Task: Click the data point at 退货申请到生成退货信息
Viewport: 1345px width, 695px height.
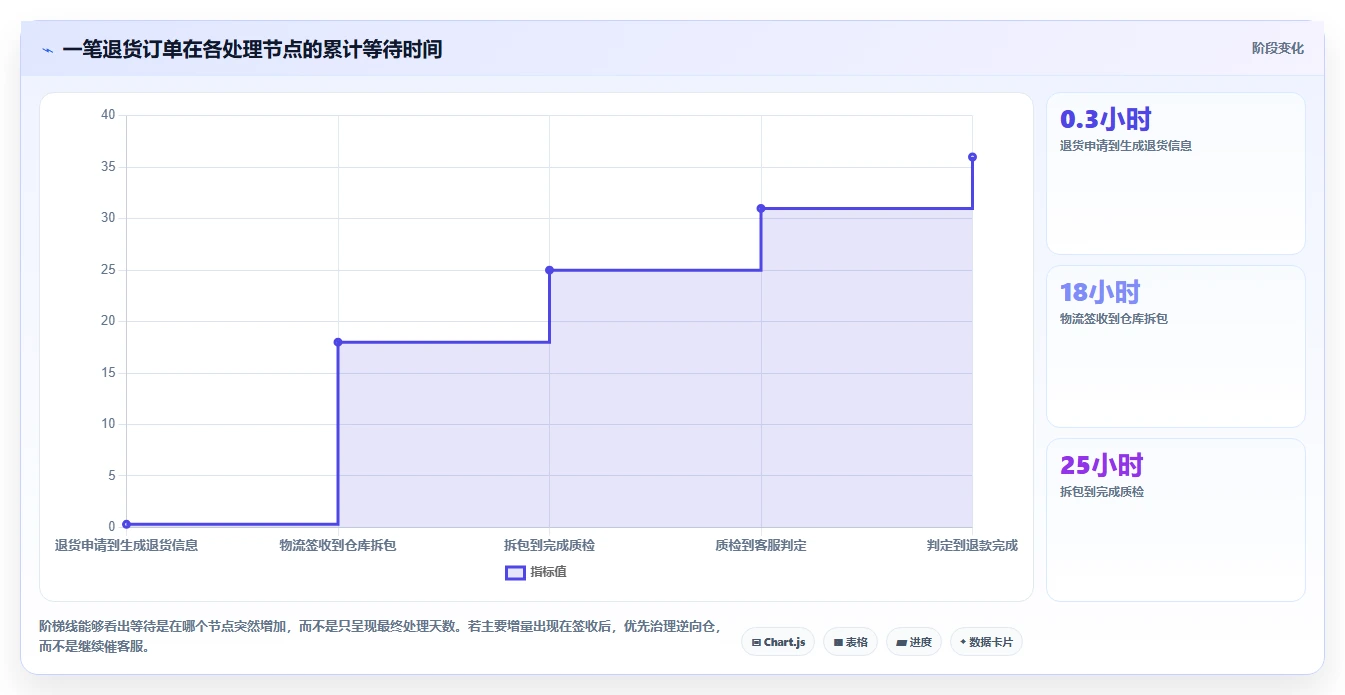Action: tap(126, 524)
